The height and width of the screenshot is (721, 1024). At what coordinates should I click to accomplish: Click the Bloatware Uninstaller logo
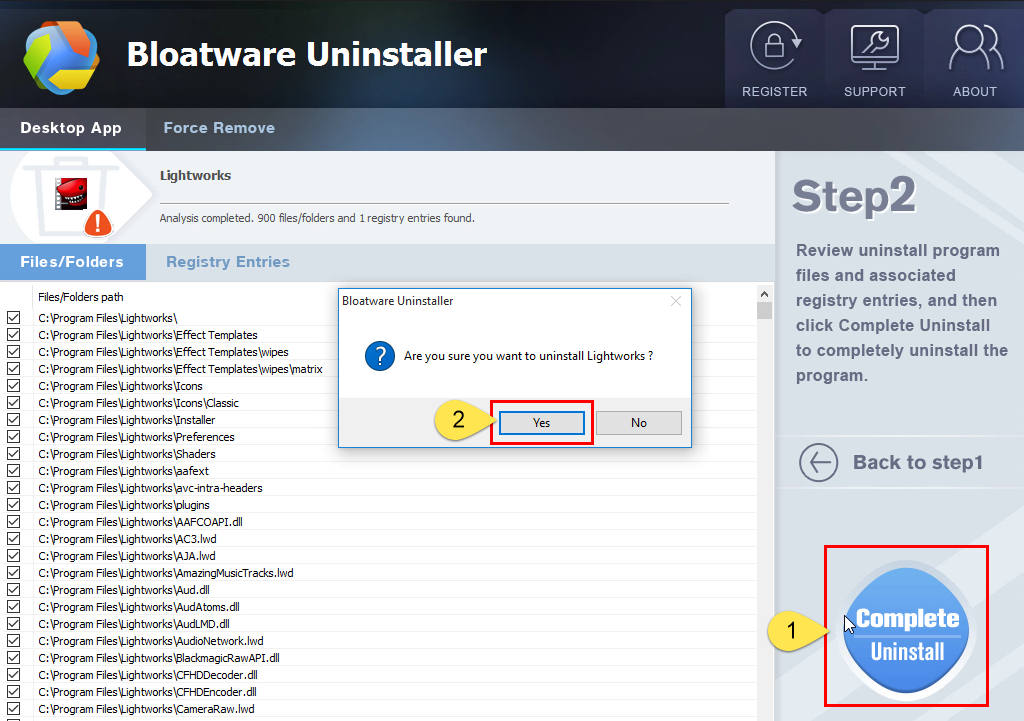coord(61,57)
